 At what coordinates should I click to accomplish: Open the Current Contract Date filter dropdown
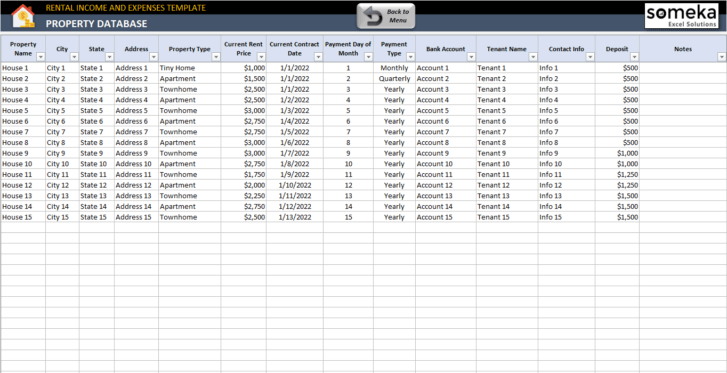point(318,57)
